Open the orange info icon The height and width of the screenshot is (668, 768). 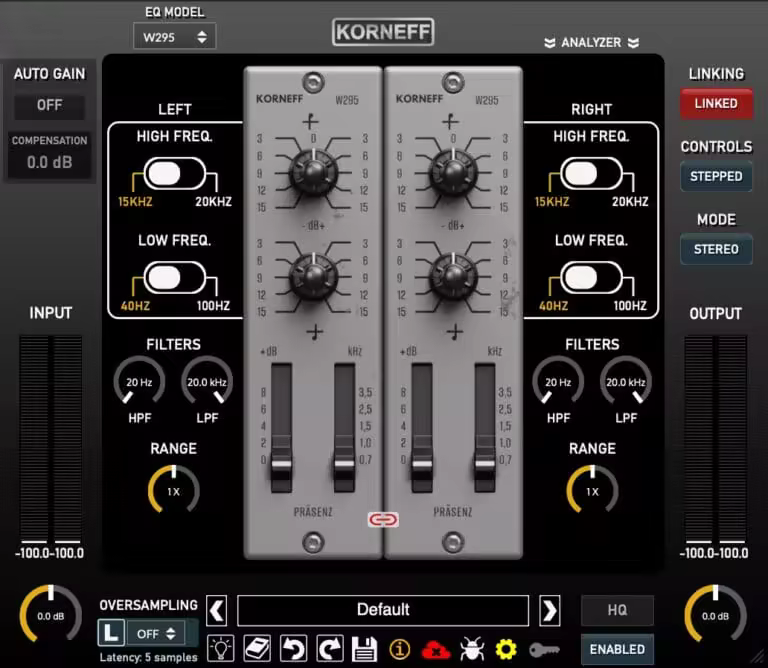[x=400, y=648]
